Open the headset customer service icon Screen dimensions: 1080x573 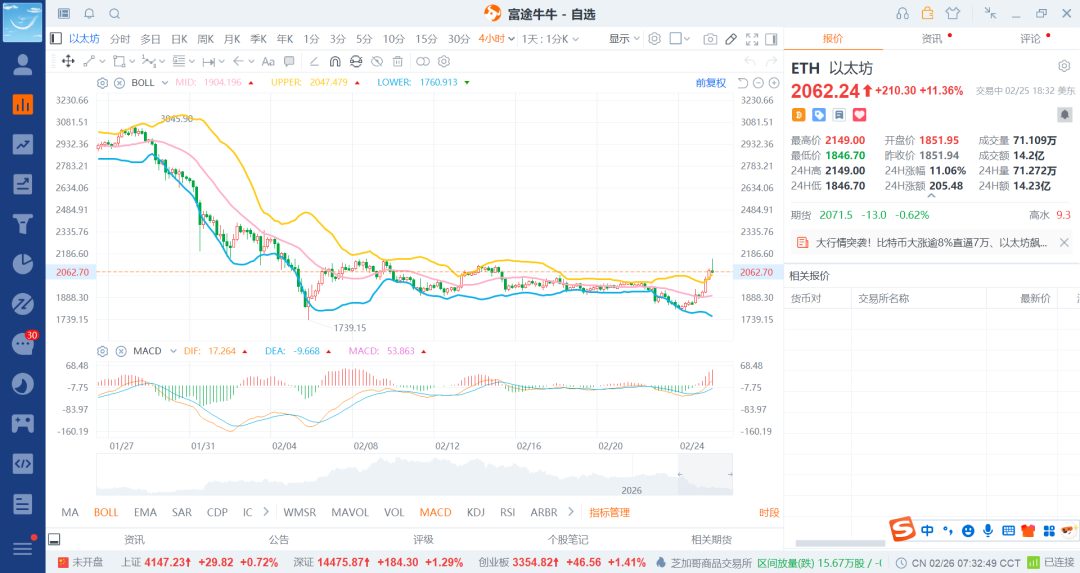[903, 14]
